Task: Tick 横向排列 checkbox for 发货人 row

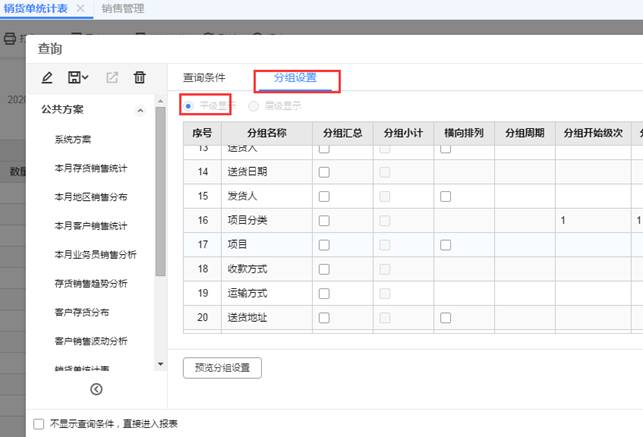Action: (444, 196)
